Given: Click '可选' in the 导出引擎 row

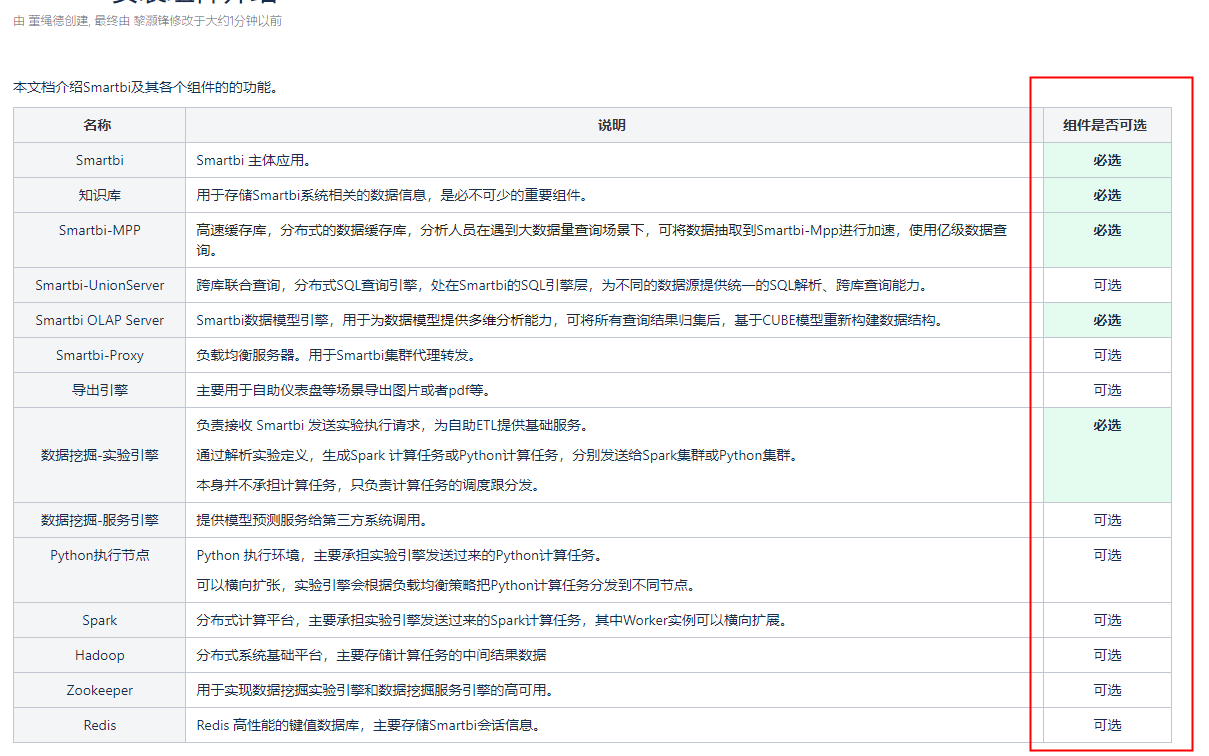Looking at the screenshot, I should click(x=1107, y=390).
